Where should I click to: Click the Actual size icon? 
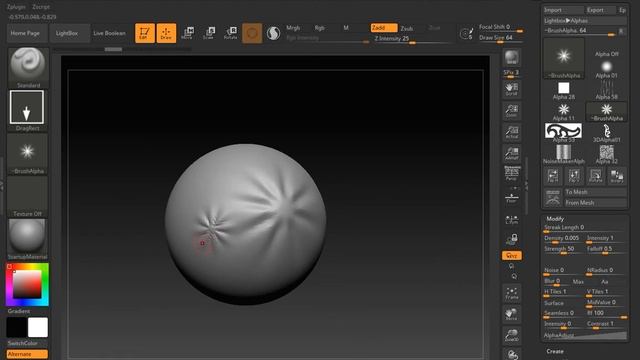pos(511,132)
